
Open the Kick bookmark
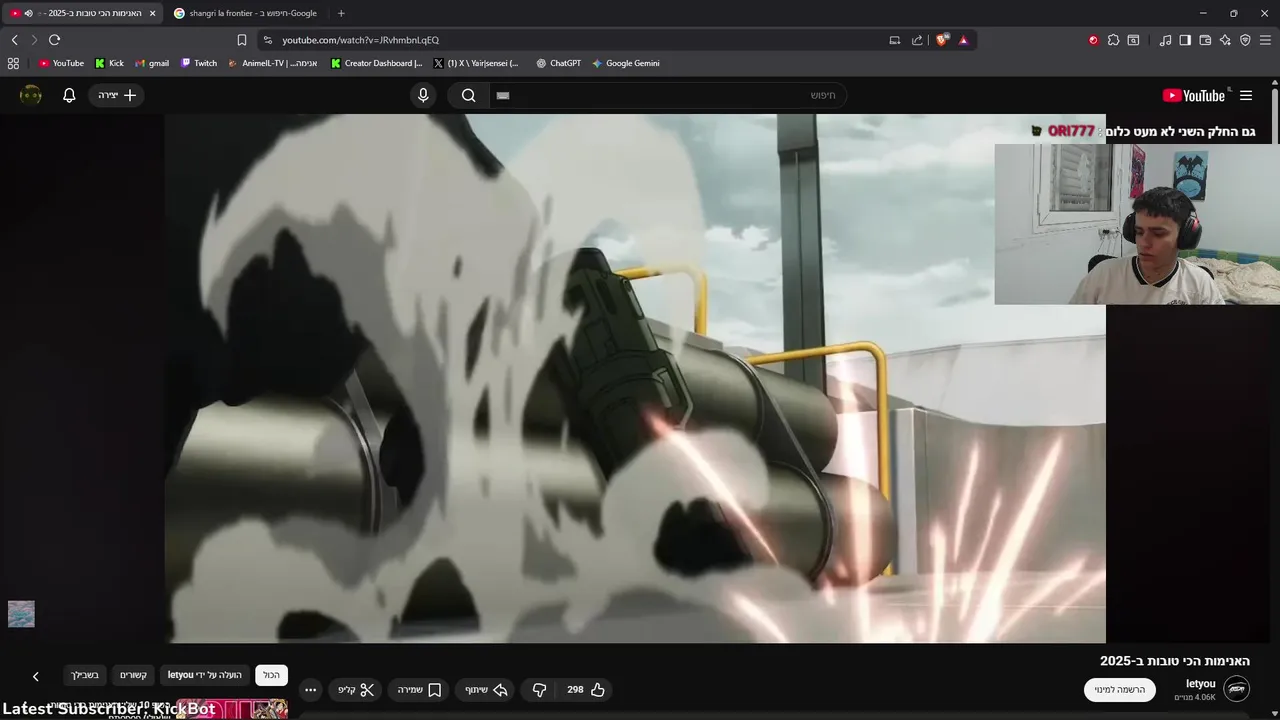(x=109, y=63)
